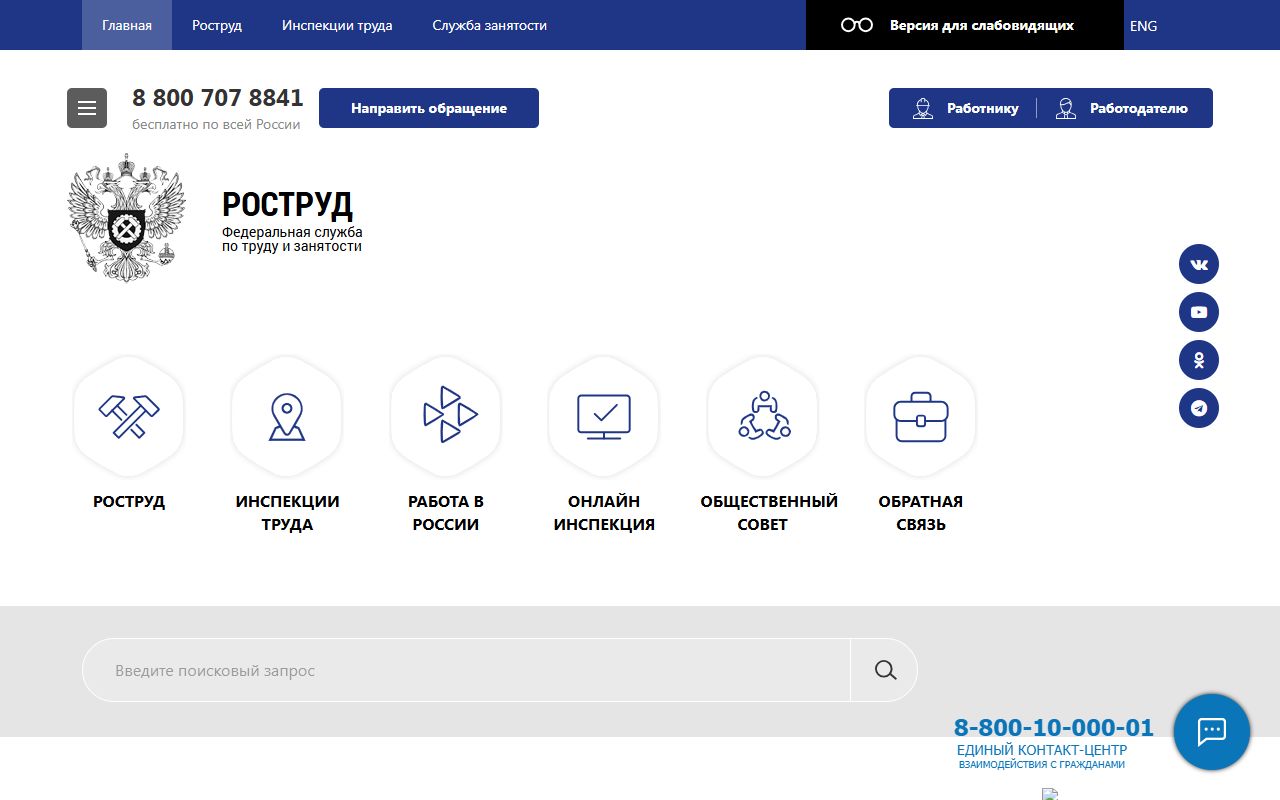Screen dimensions: 1280x800
Task: Click the РАБОТА В РОССИИ tile label
Action: (x=446, y=513)
